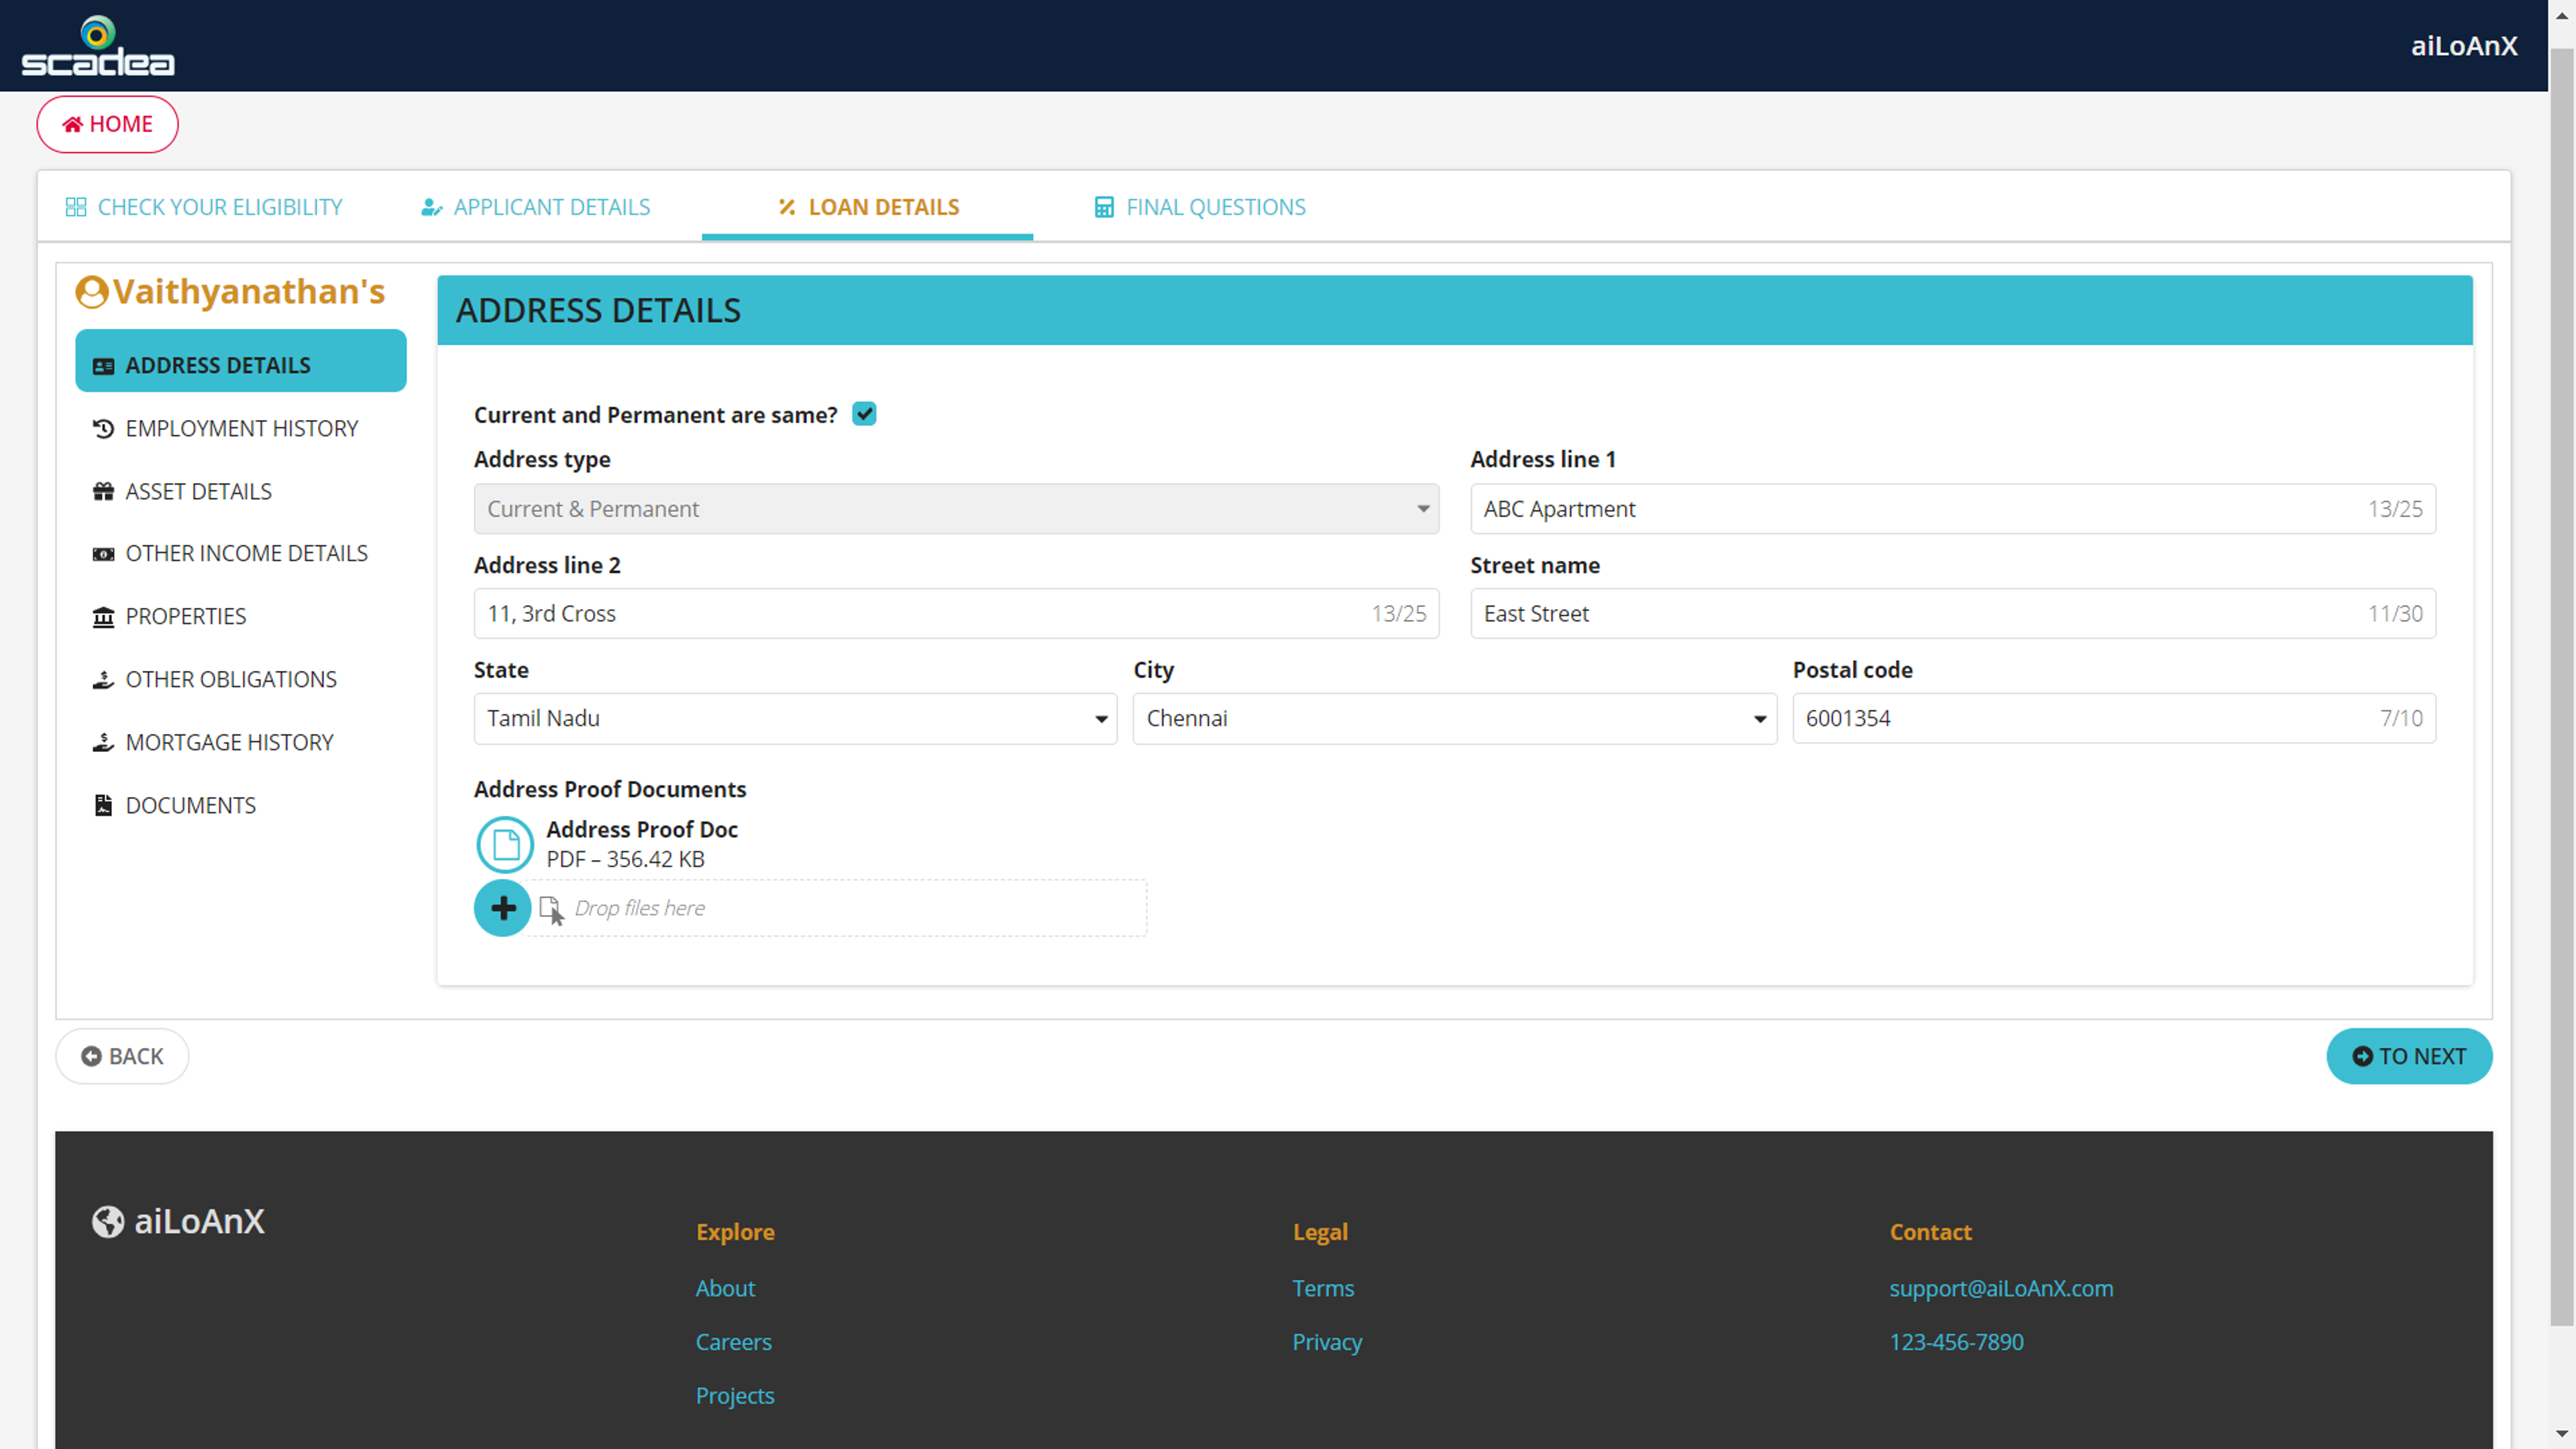Click the Address Proof Doc file icon
The height and width of the screenshot is (1449, 2576).
point(505,845)
